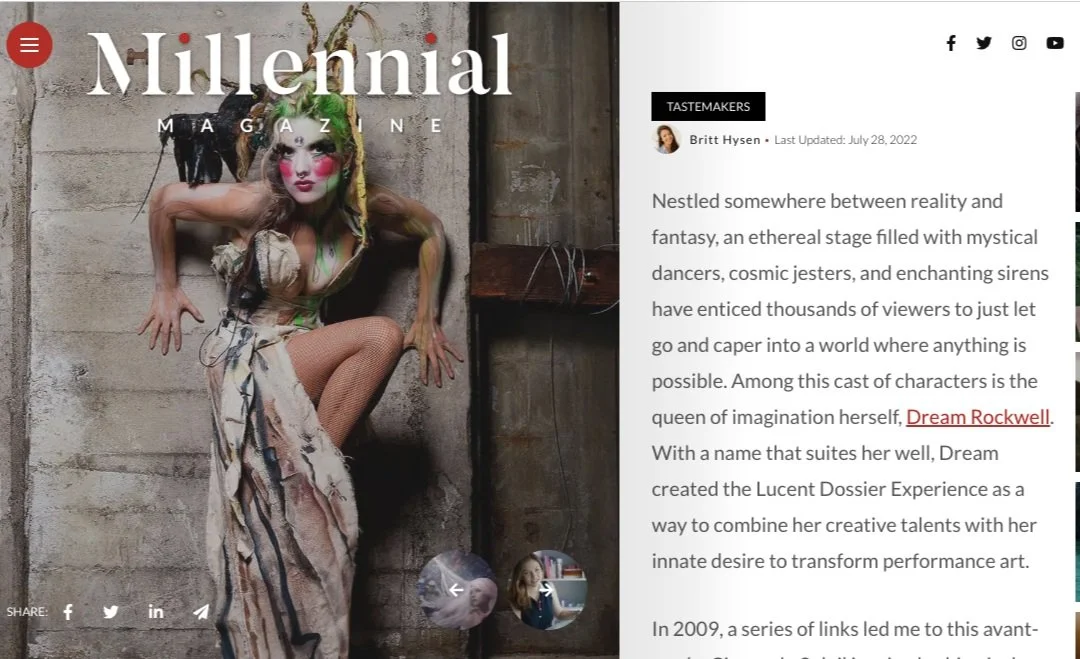Go to previous article arrow thumbnail
The image size is (1080, 659).
(x=457, y=589)
